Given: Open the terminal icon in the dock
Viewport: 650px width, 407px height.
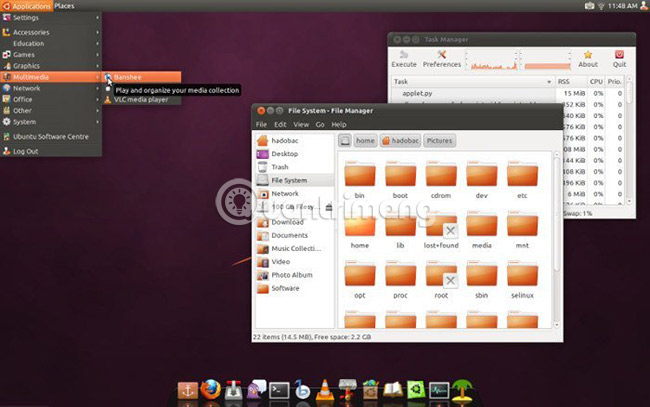Looking at the screenshot, I should (280, 390).
